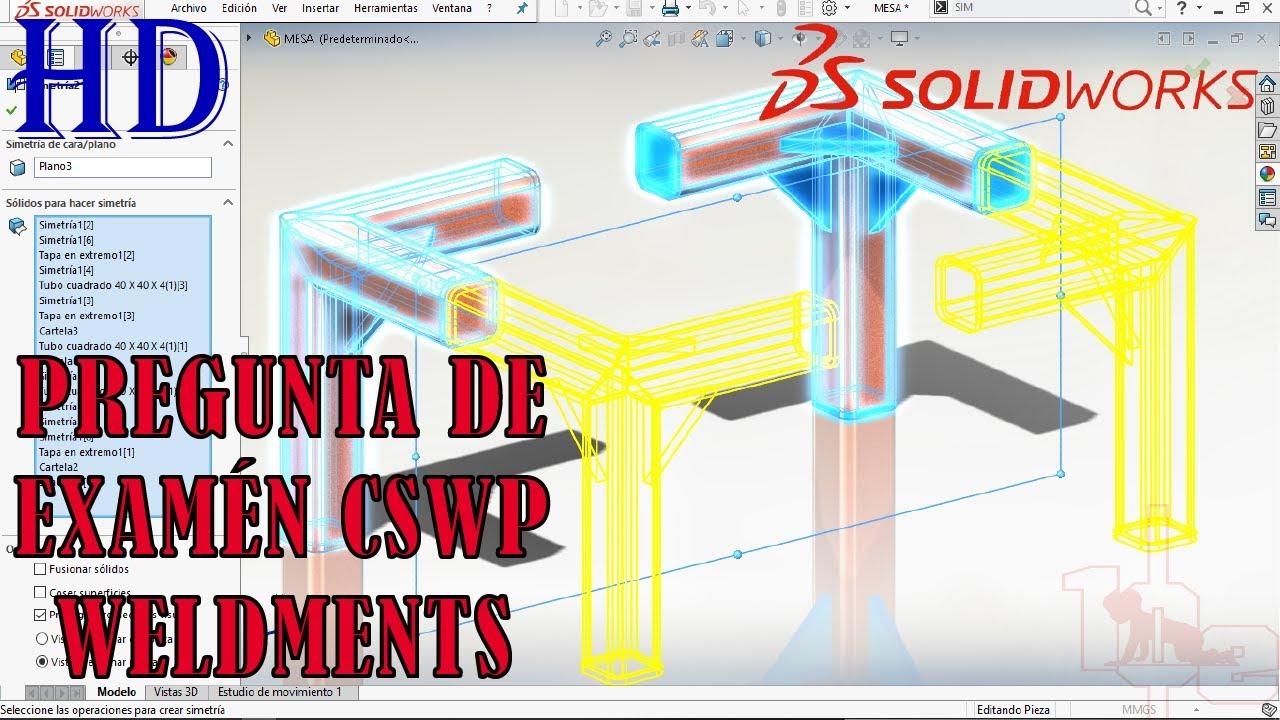Click the New document icon in title bar

click(562, 8)
